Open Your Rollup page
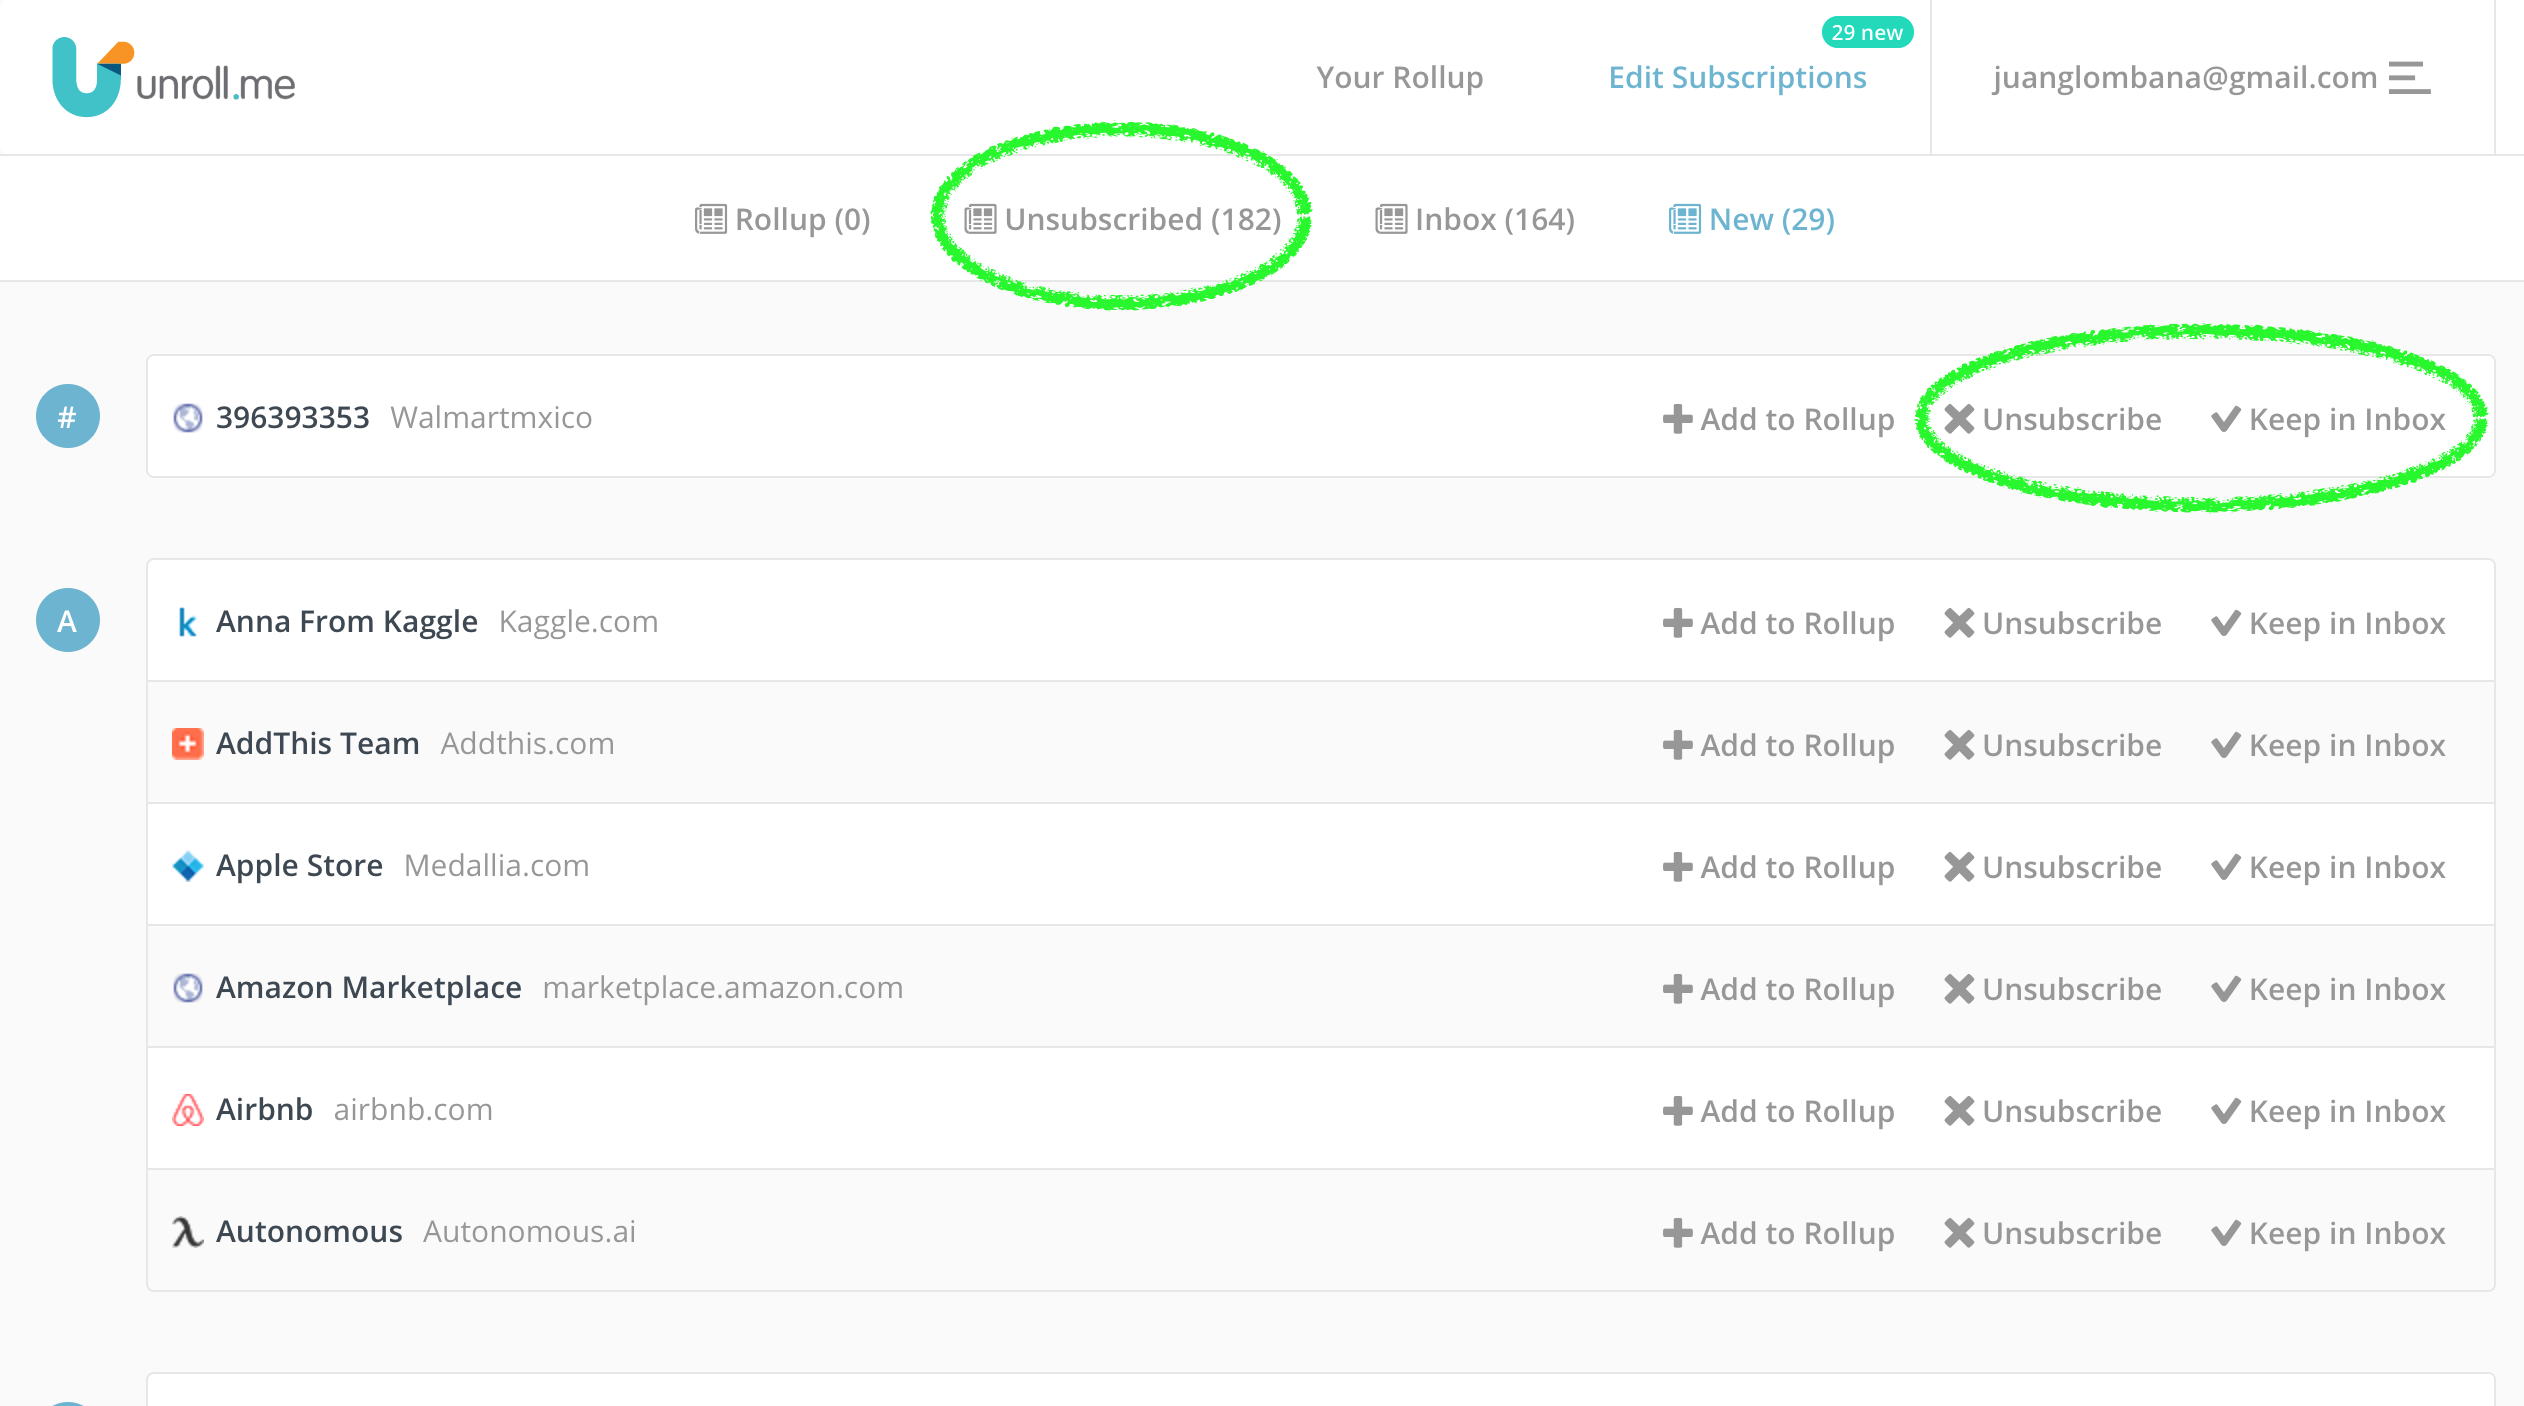Screen dimensions: 2524x1406 [1399, 77]
